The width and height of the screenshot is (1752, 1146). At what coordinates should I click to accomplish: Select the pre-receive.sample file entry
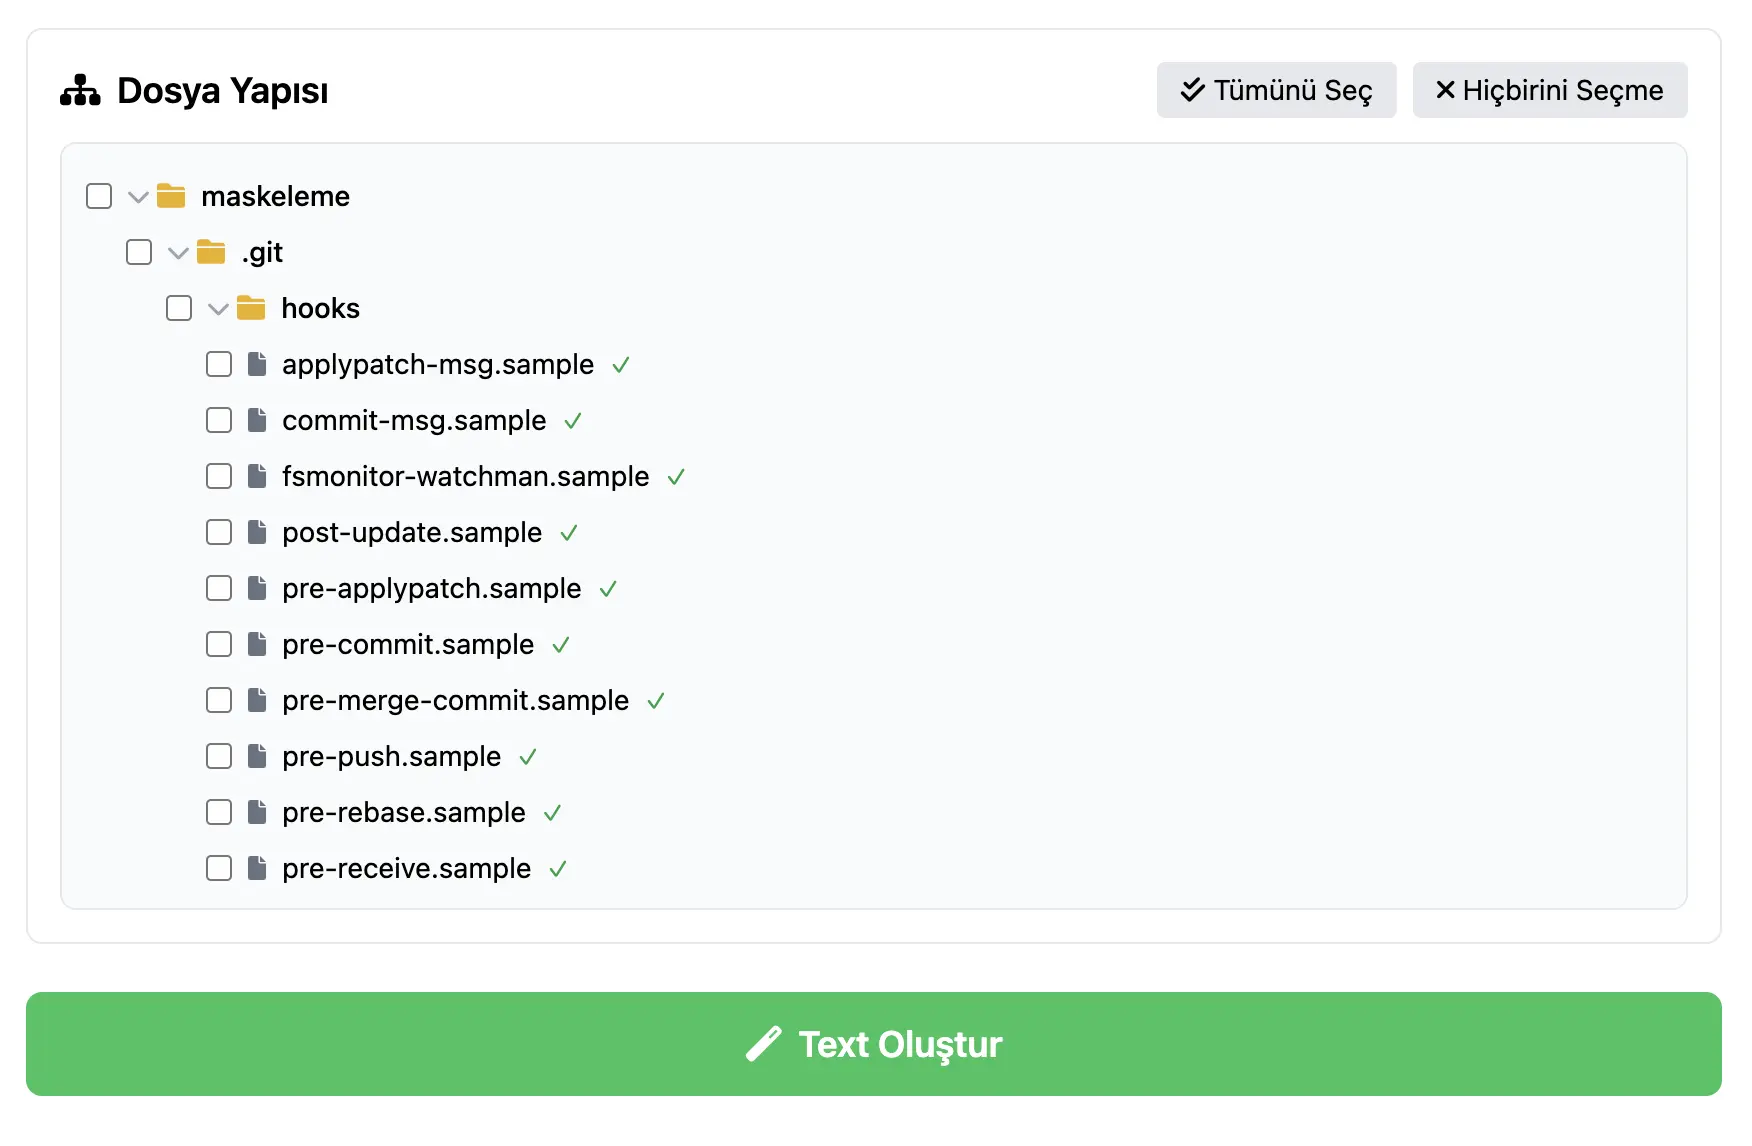(x=406, y=868)
